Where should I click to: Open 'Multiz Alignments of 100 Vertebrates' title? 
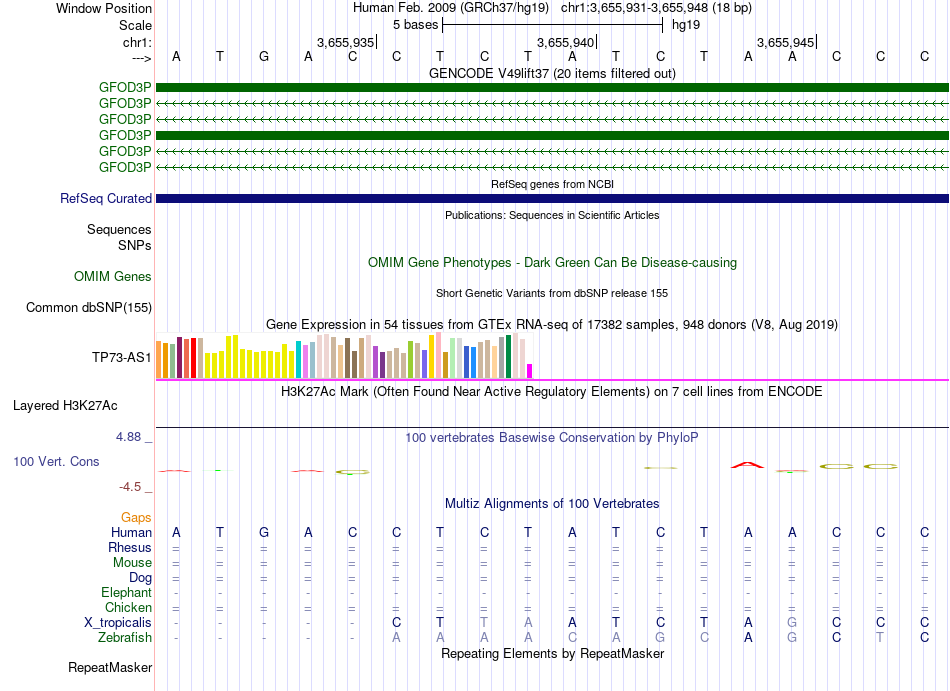(x=552, y=504)
